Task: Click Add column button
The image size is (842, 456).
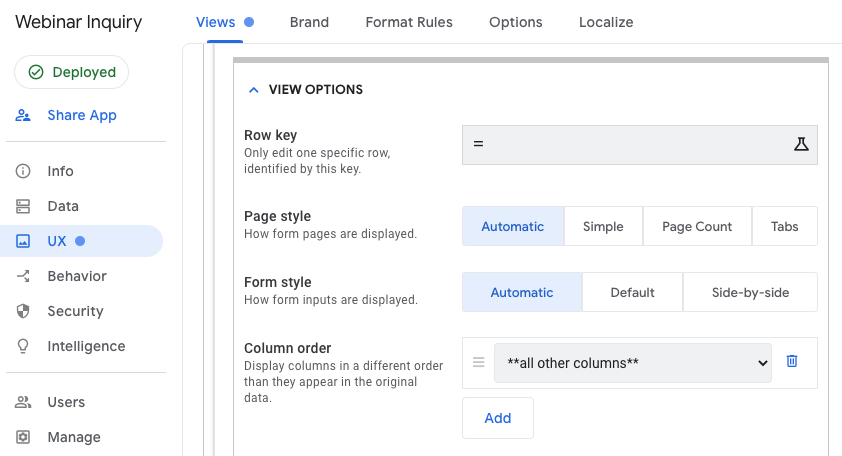Action: click(498, 418)
